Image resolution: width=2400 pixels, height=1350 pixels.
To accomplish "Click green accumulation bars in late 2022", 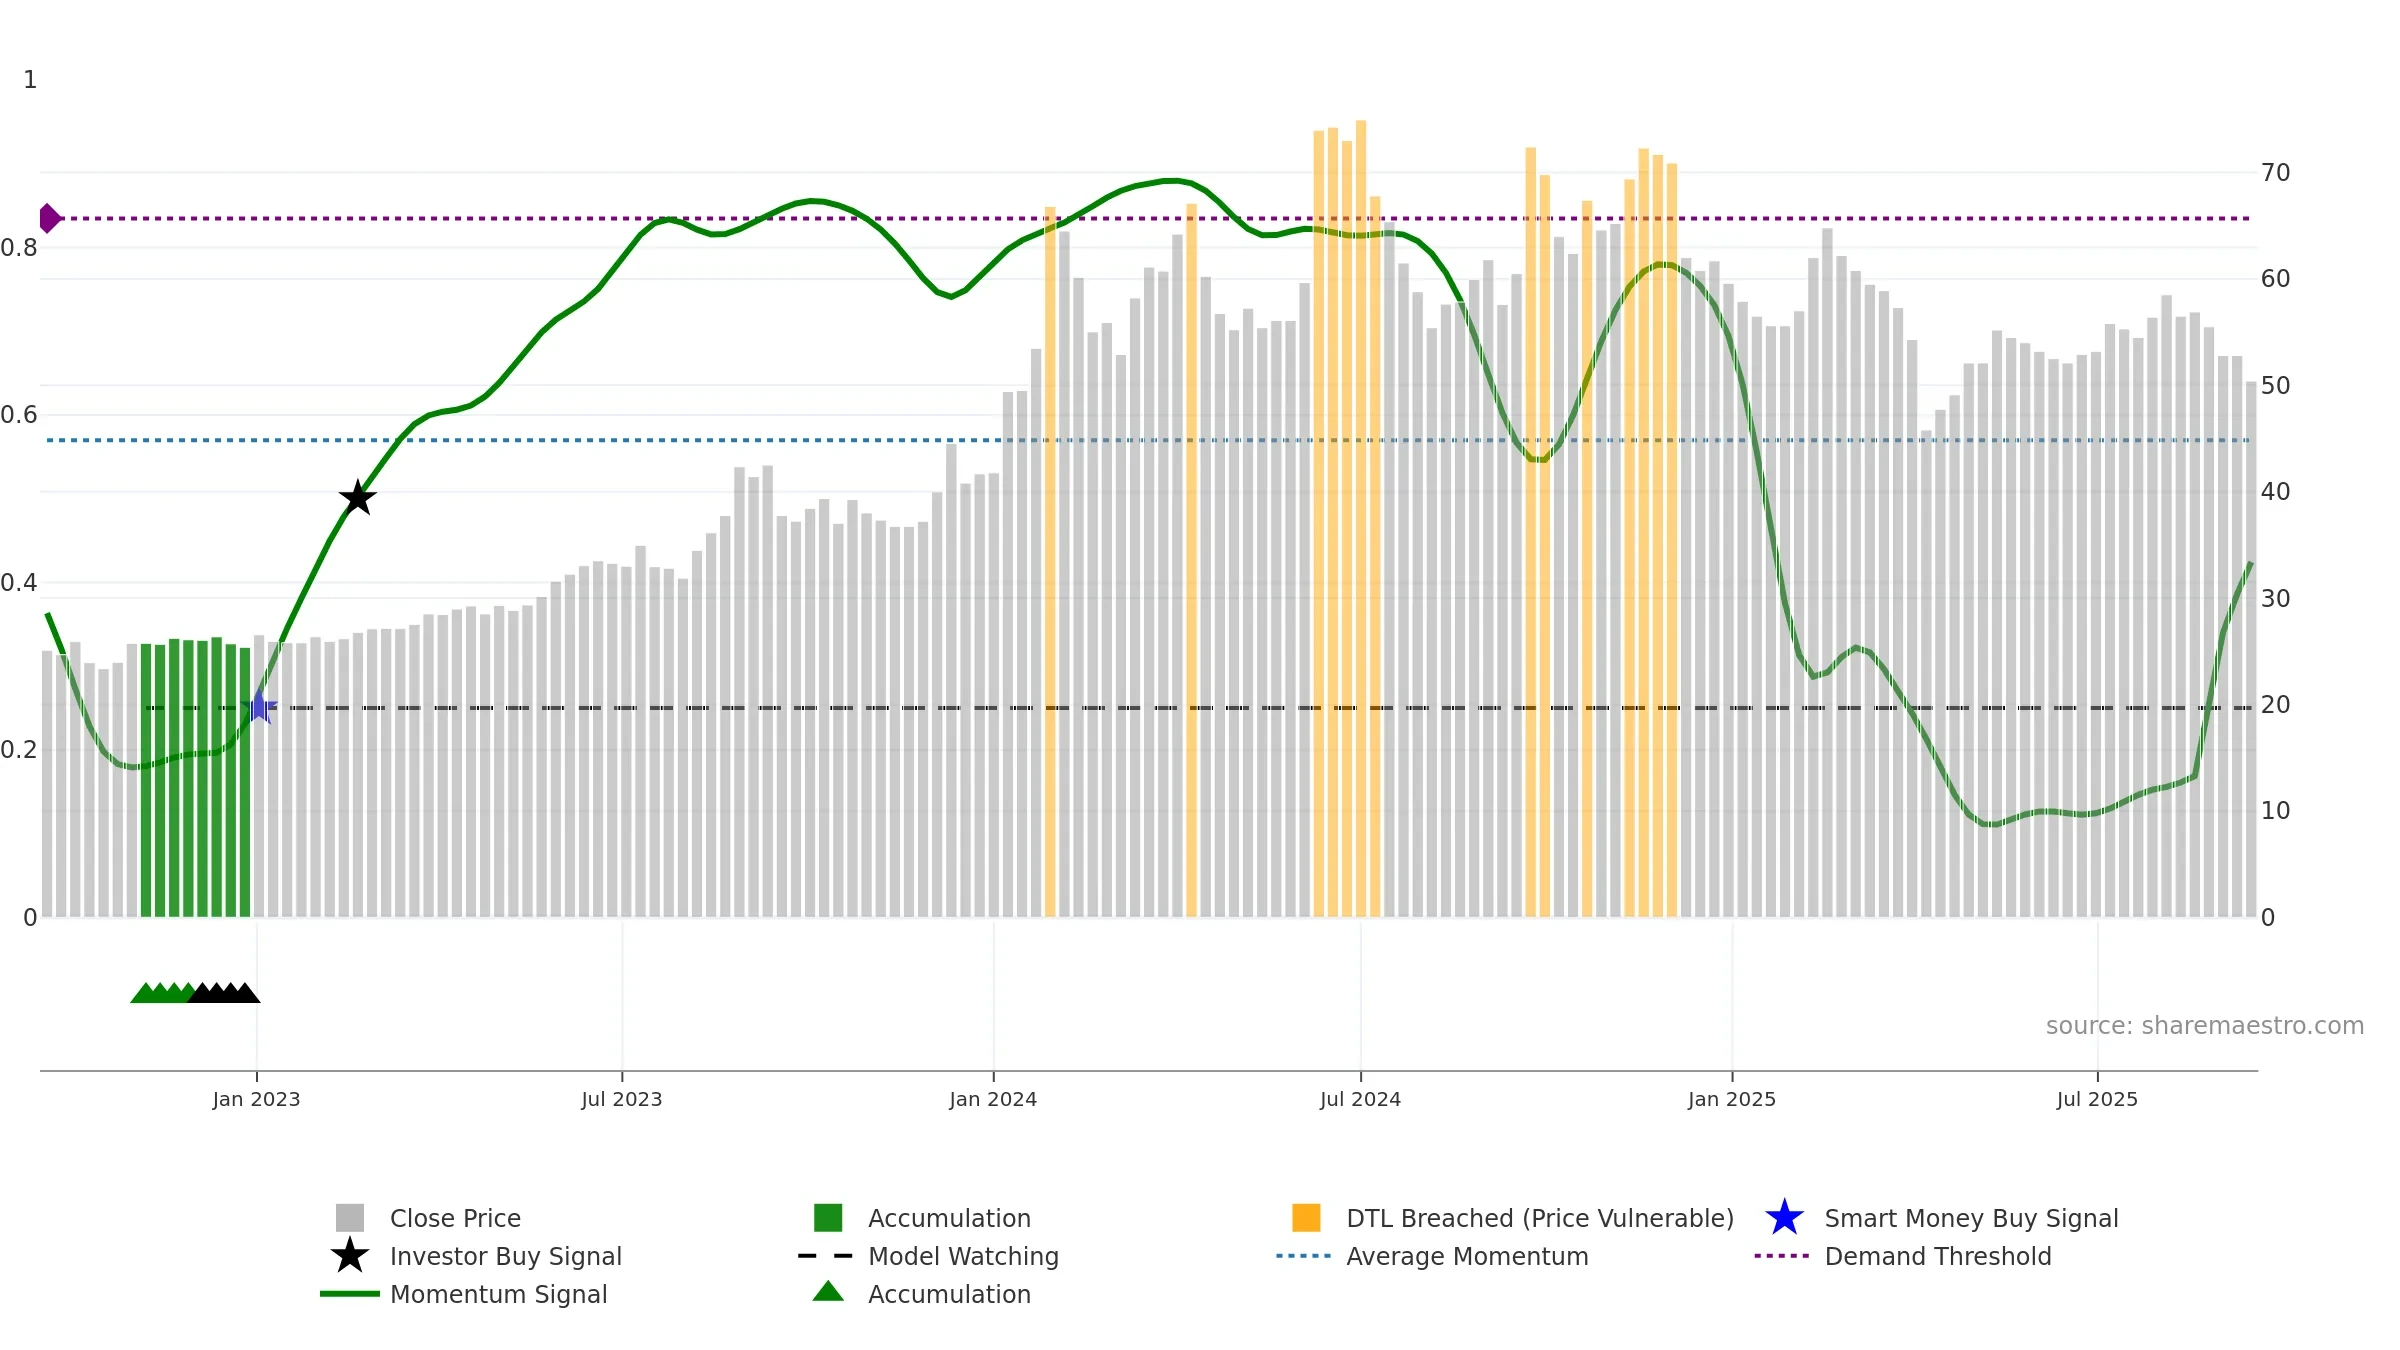I will [x=195, y=778].
